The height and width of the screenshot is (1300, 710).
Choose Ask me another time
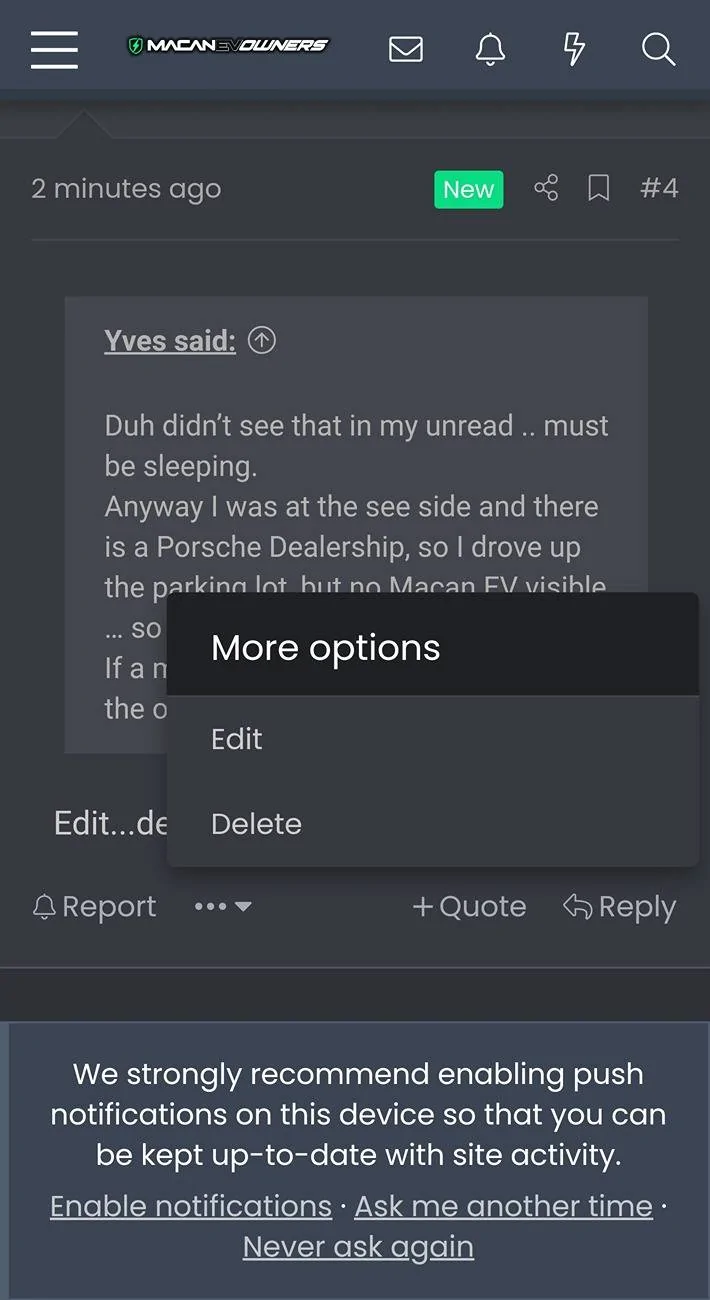[503, 1206]
